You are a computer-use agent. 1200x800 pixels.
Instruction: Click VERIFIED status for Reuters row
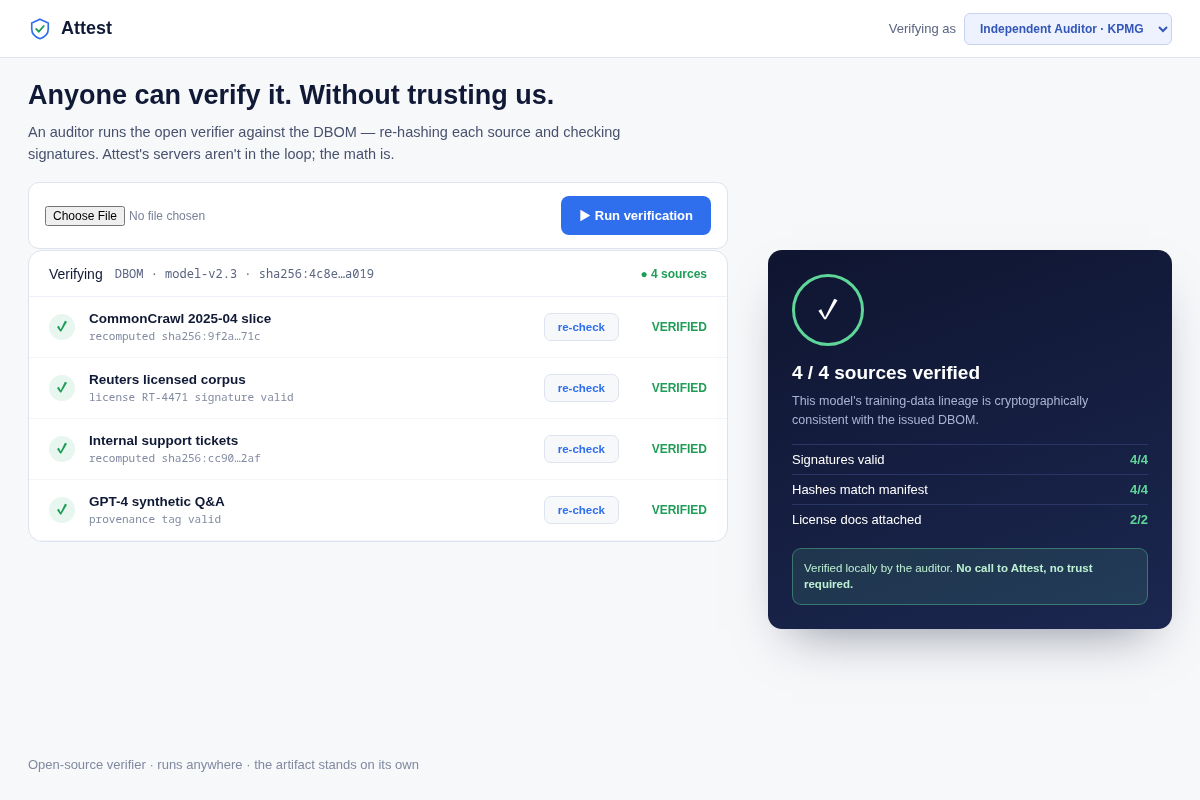point(679,388)
